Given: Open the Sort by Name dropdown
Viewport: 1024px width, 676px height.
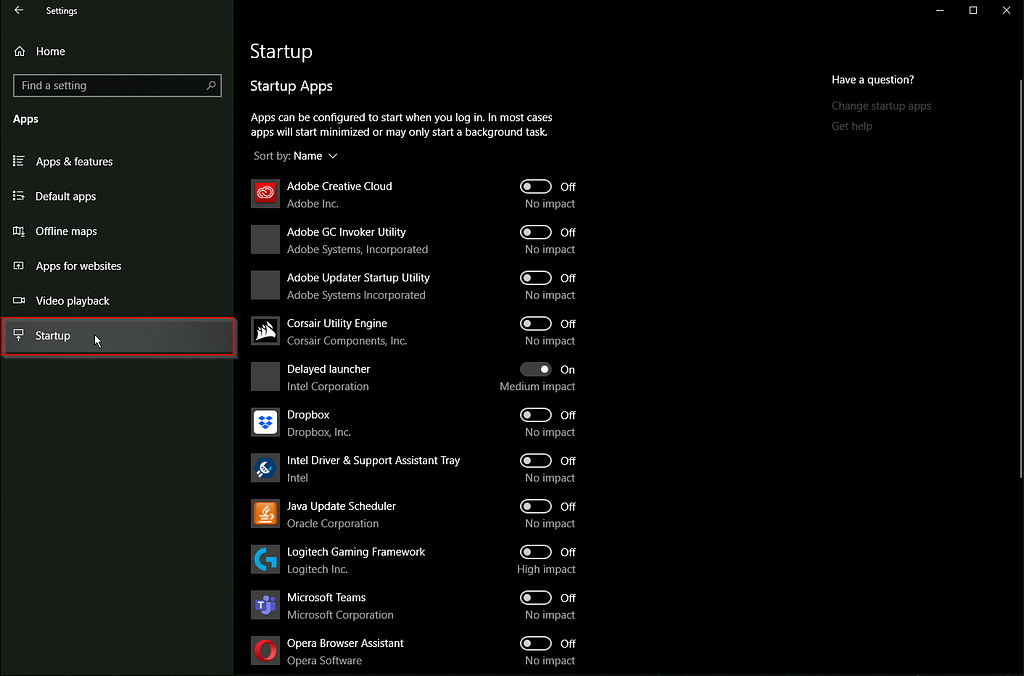Looking at the screenshot, I should pyautogui.click(x=295, y=156).
